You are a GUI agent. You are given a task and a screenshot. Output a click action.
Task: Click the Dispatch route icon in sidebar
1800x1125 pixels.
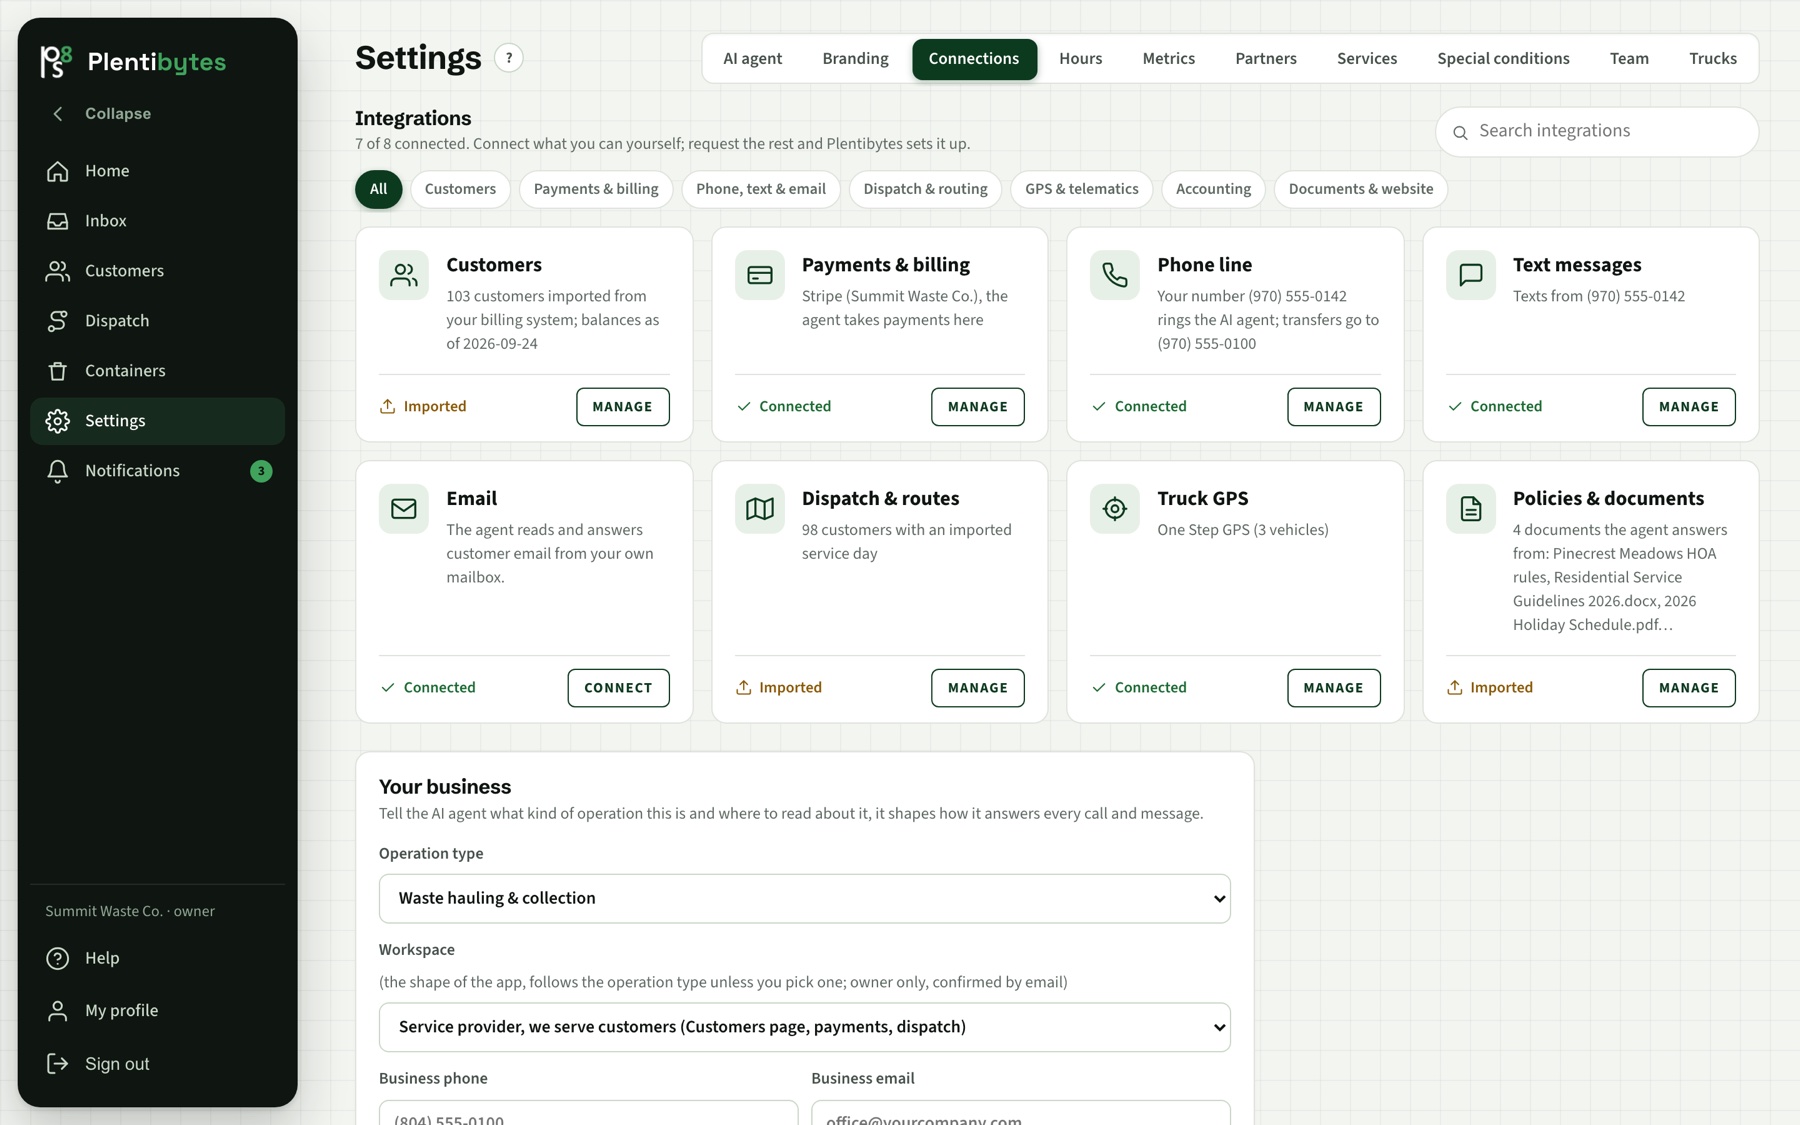58,321
